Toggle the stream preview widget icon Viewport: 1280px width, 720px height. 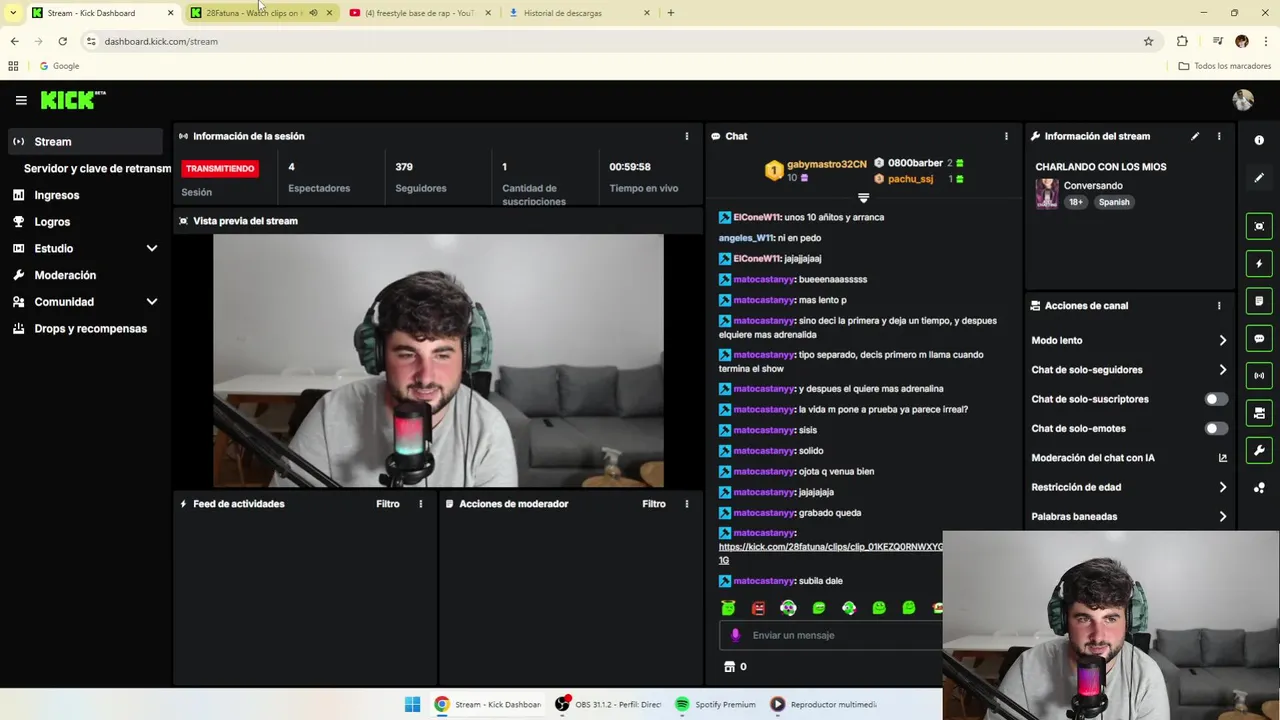pyautogui.click(x=1259, y=226)
